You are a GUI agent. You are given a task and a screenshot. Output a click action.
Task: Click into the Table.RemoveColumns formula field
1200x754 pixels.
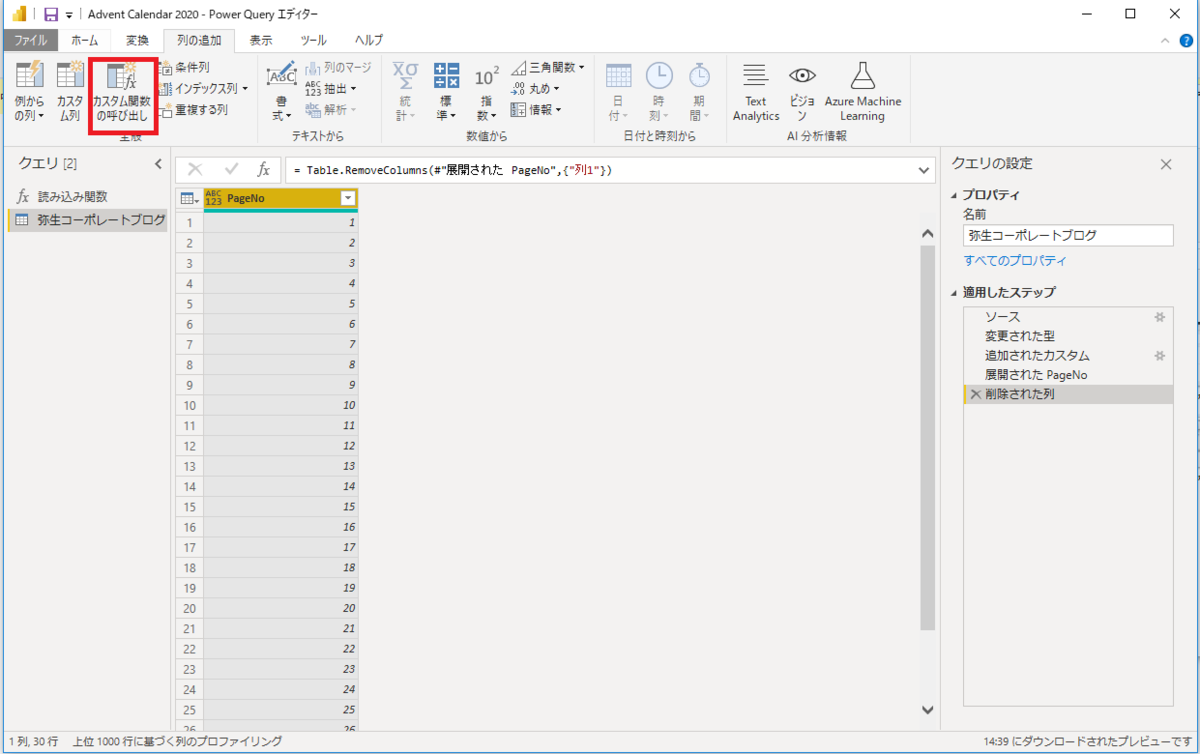tap(599, 170)
